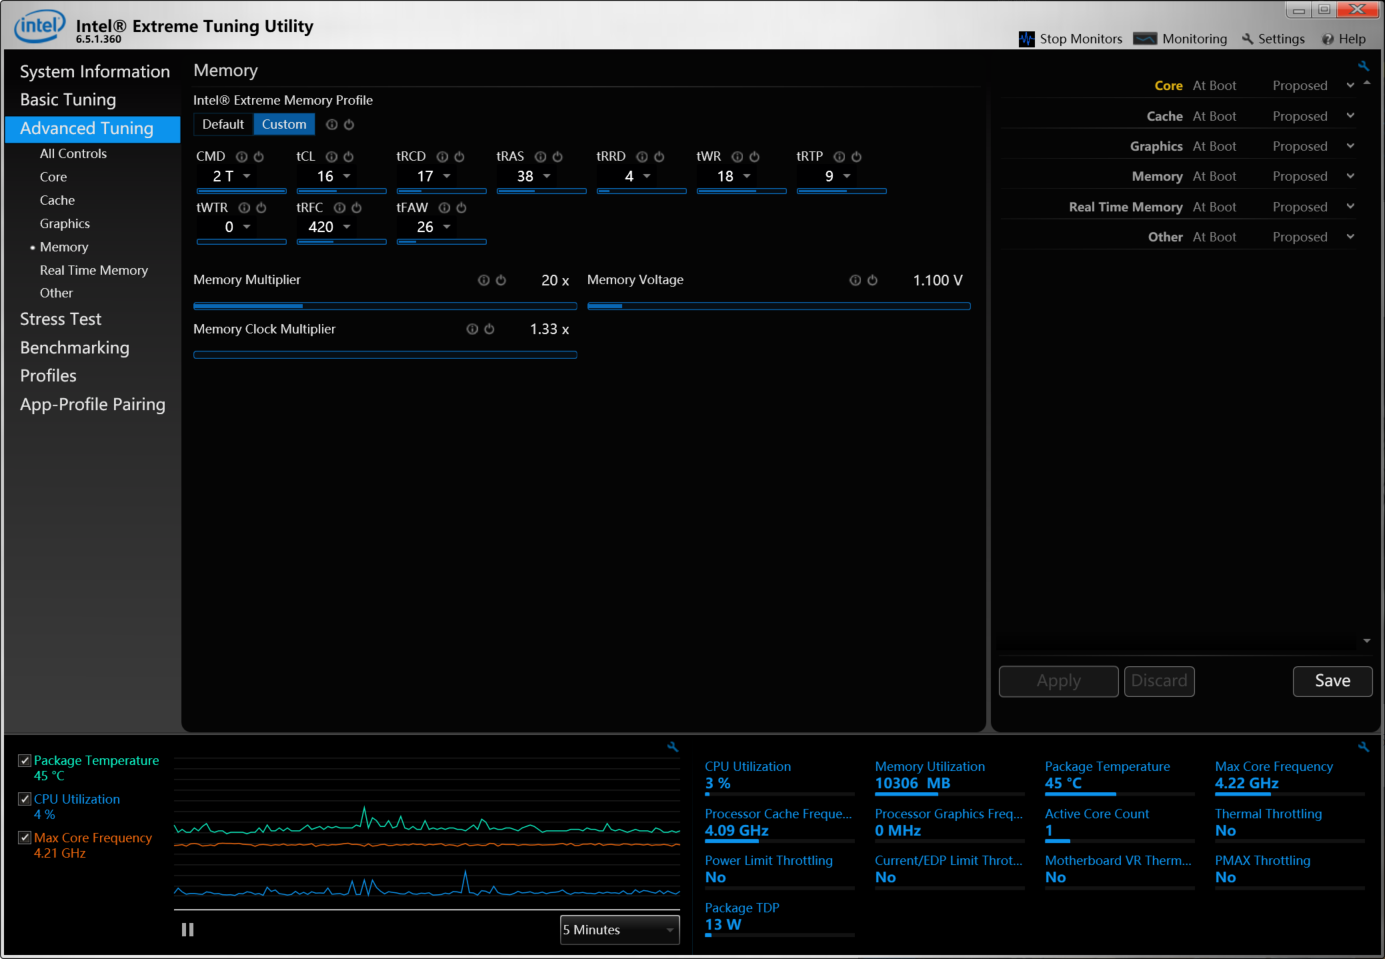Image resolution: width=1385 pixels, height=959 pixels.
Task: Click the tRAS reset power icon
Action: click(x=558, y=157)
